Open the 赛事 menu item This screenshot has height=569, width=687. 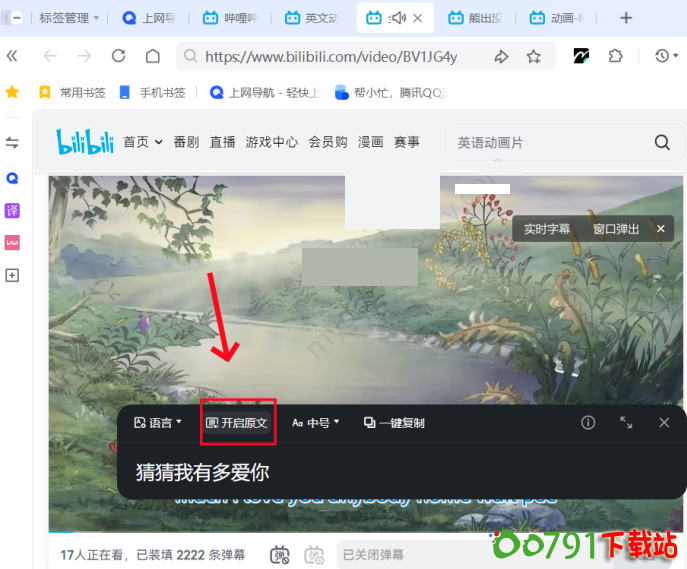pos(407,142)
